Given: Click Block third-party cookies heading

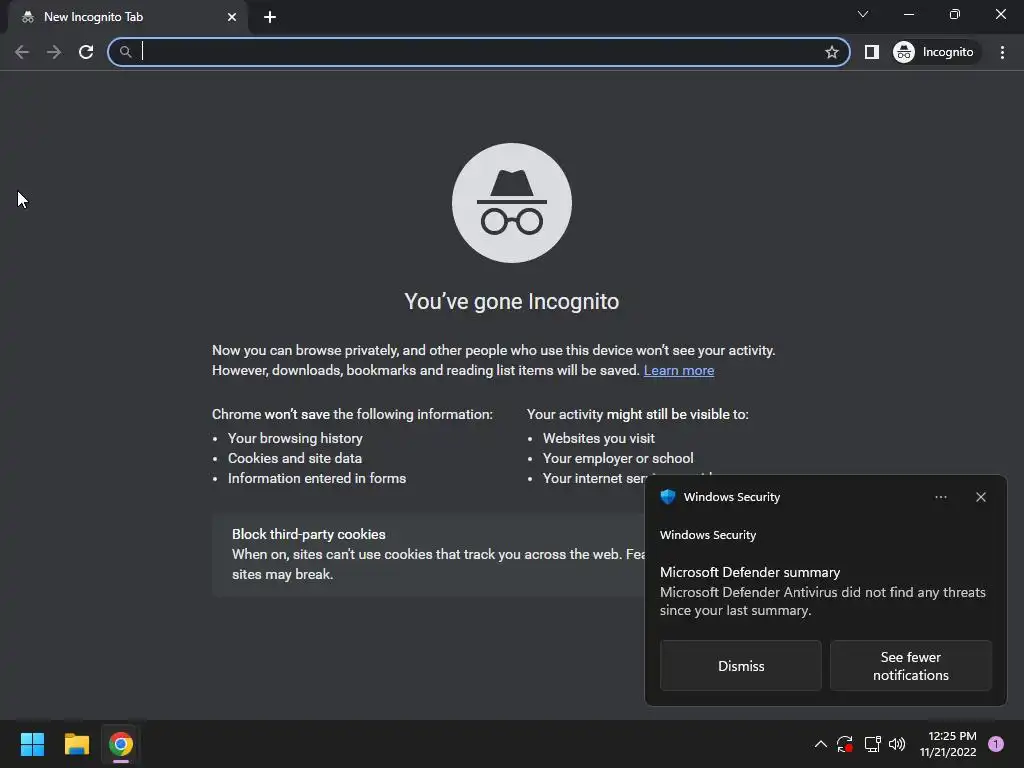Looking at the screenshot, I should coord(309,534).
